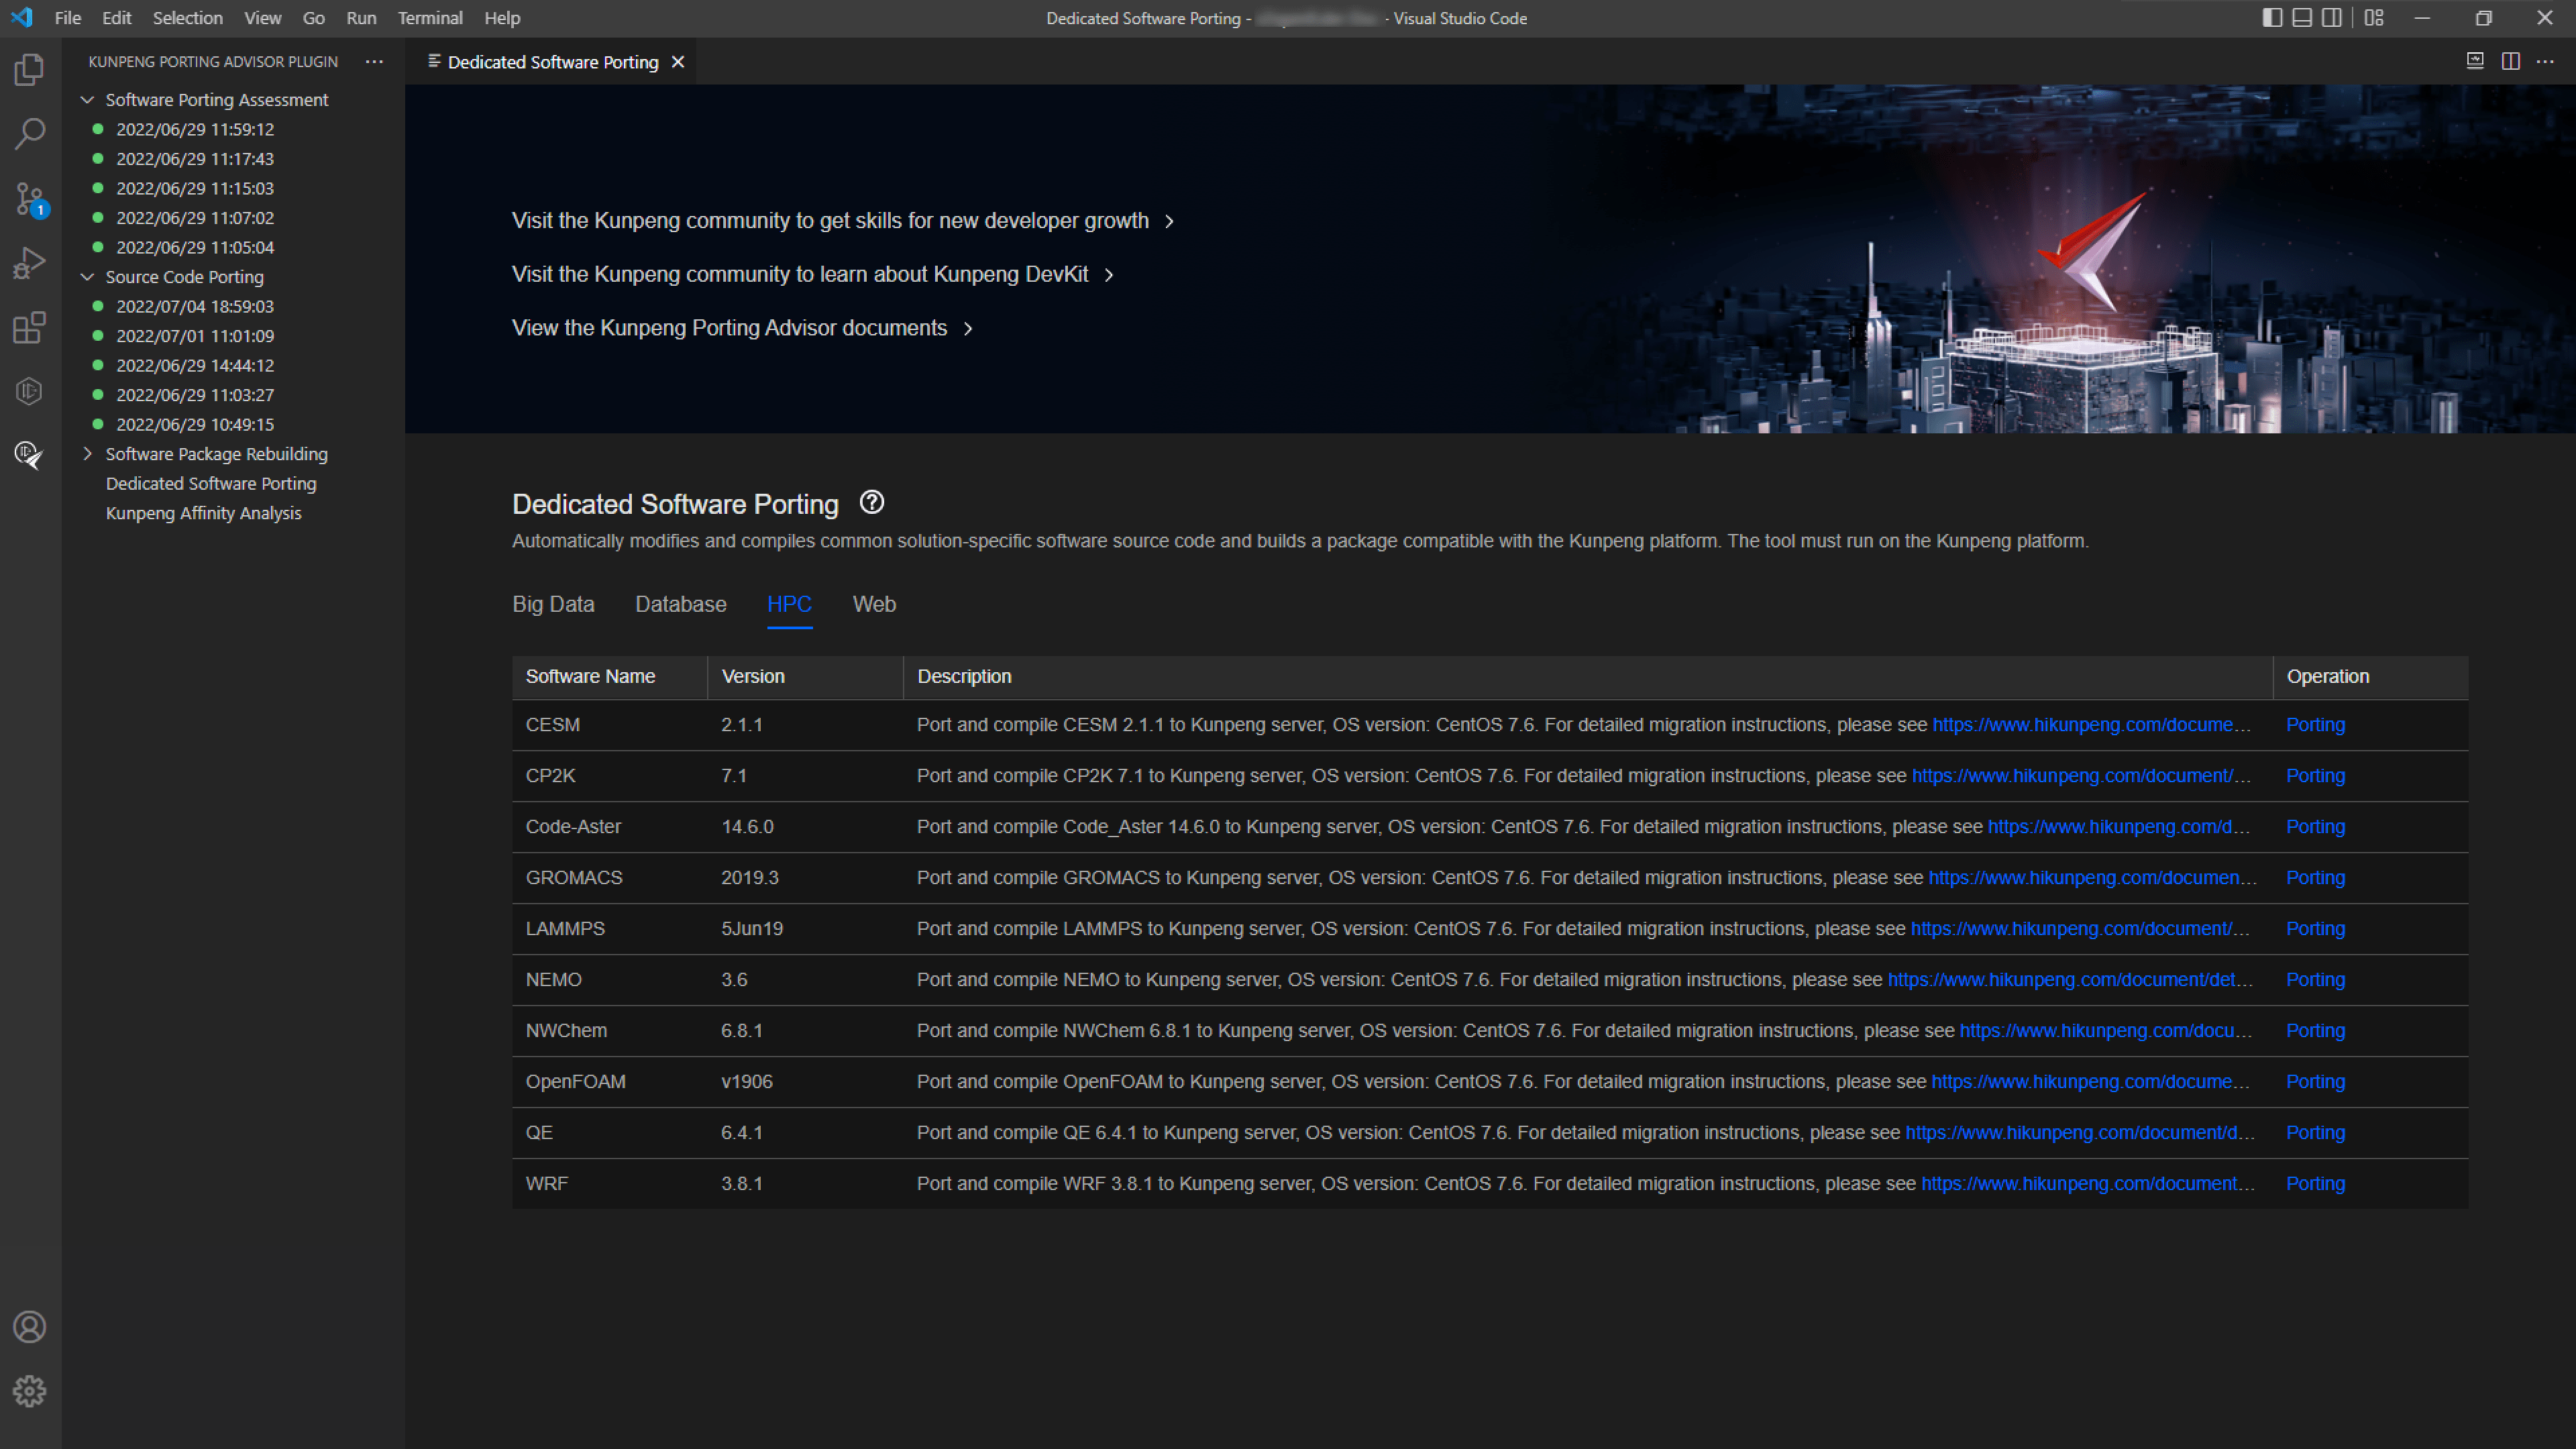Screen dimensions: 2576x1449
Task: Open the Extensions view icon
Action: pos(29,328)
